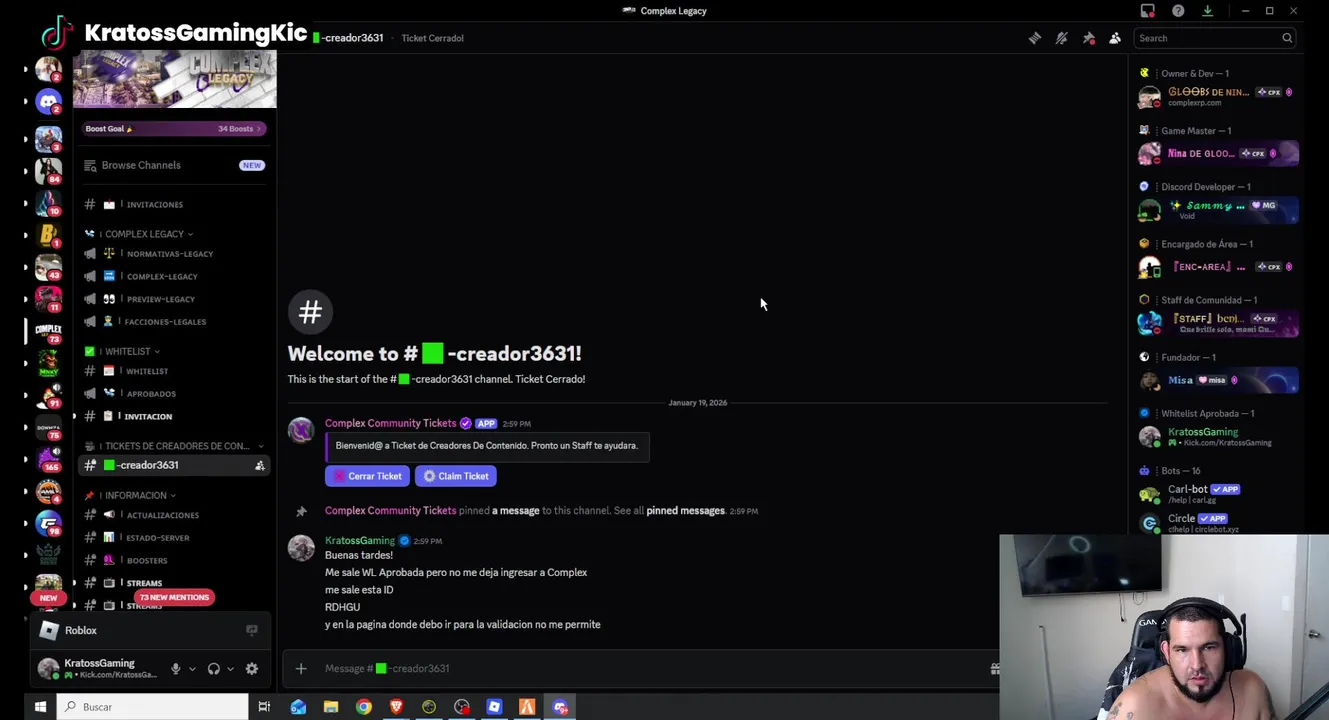Open the Inbox icon in title bar
The width and height of the screenshot is (1329, 720).
coord(1148,11)
